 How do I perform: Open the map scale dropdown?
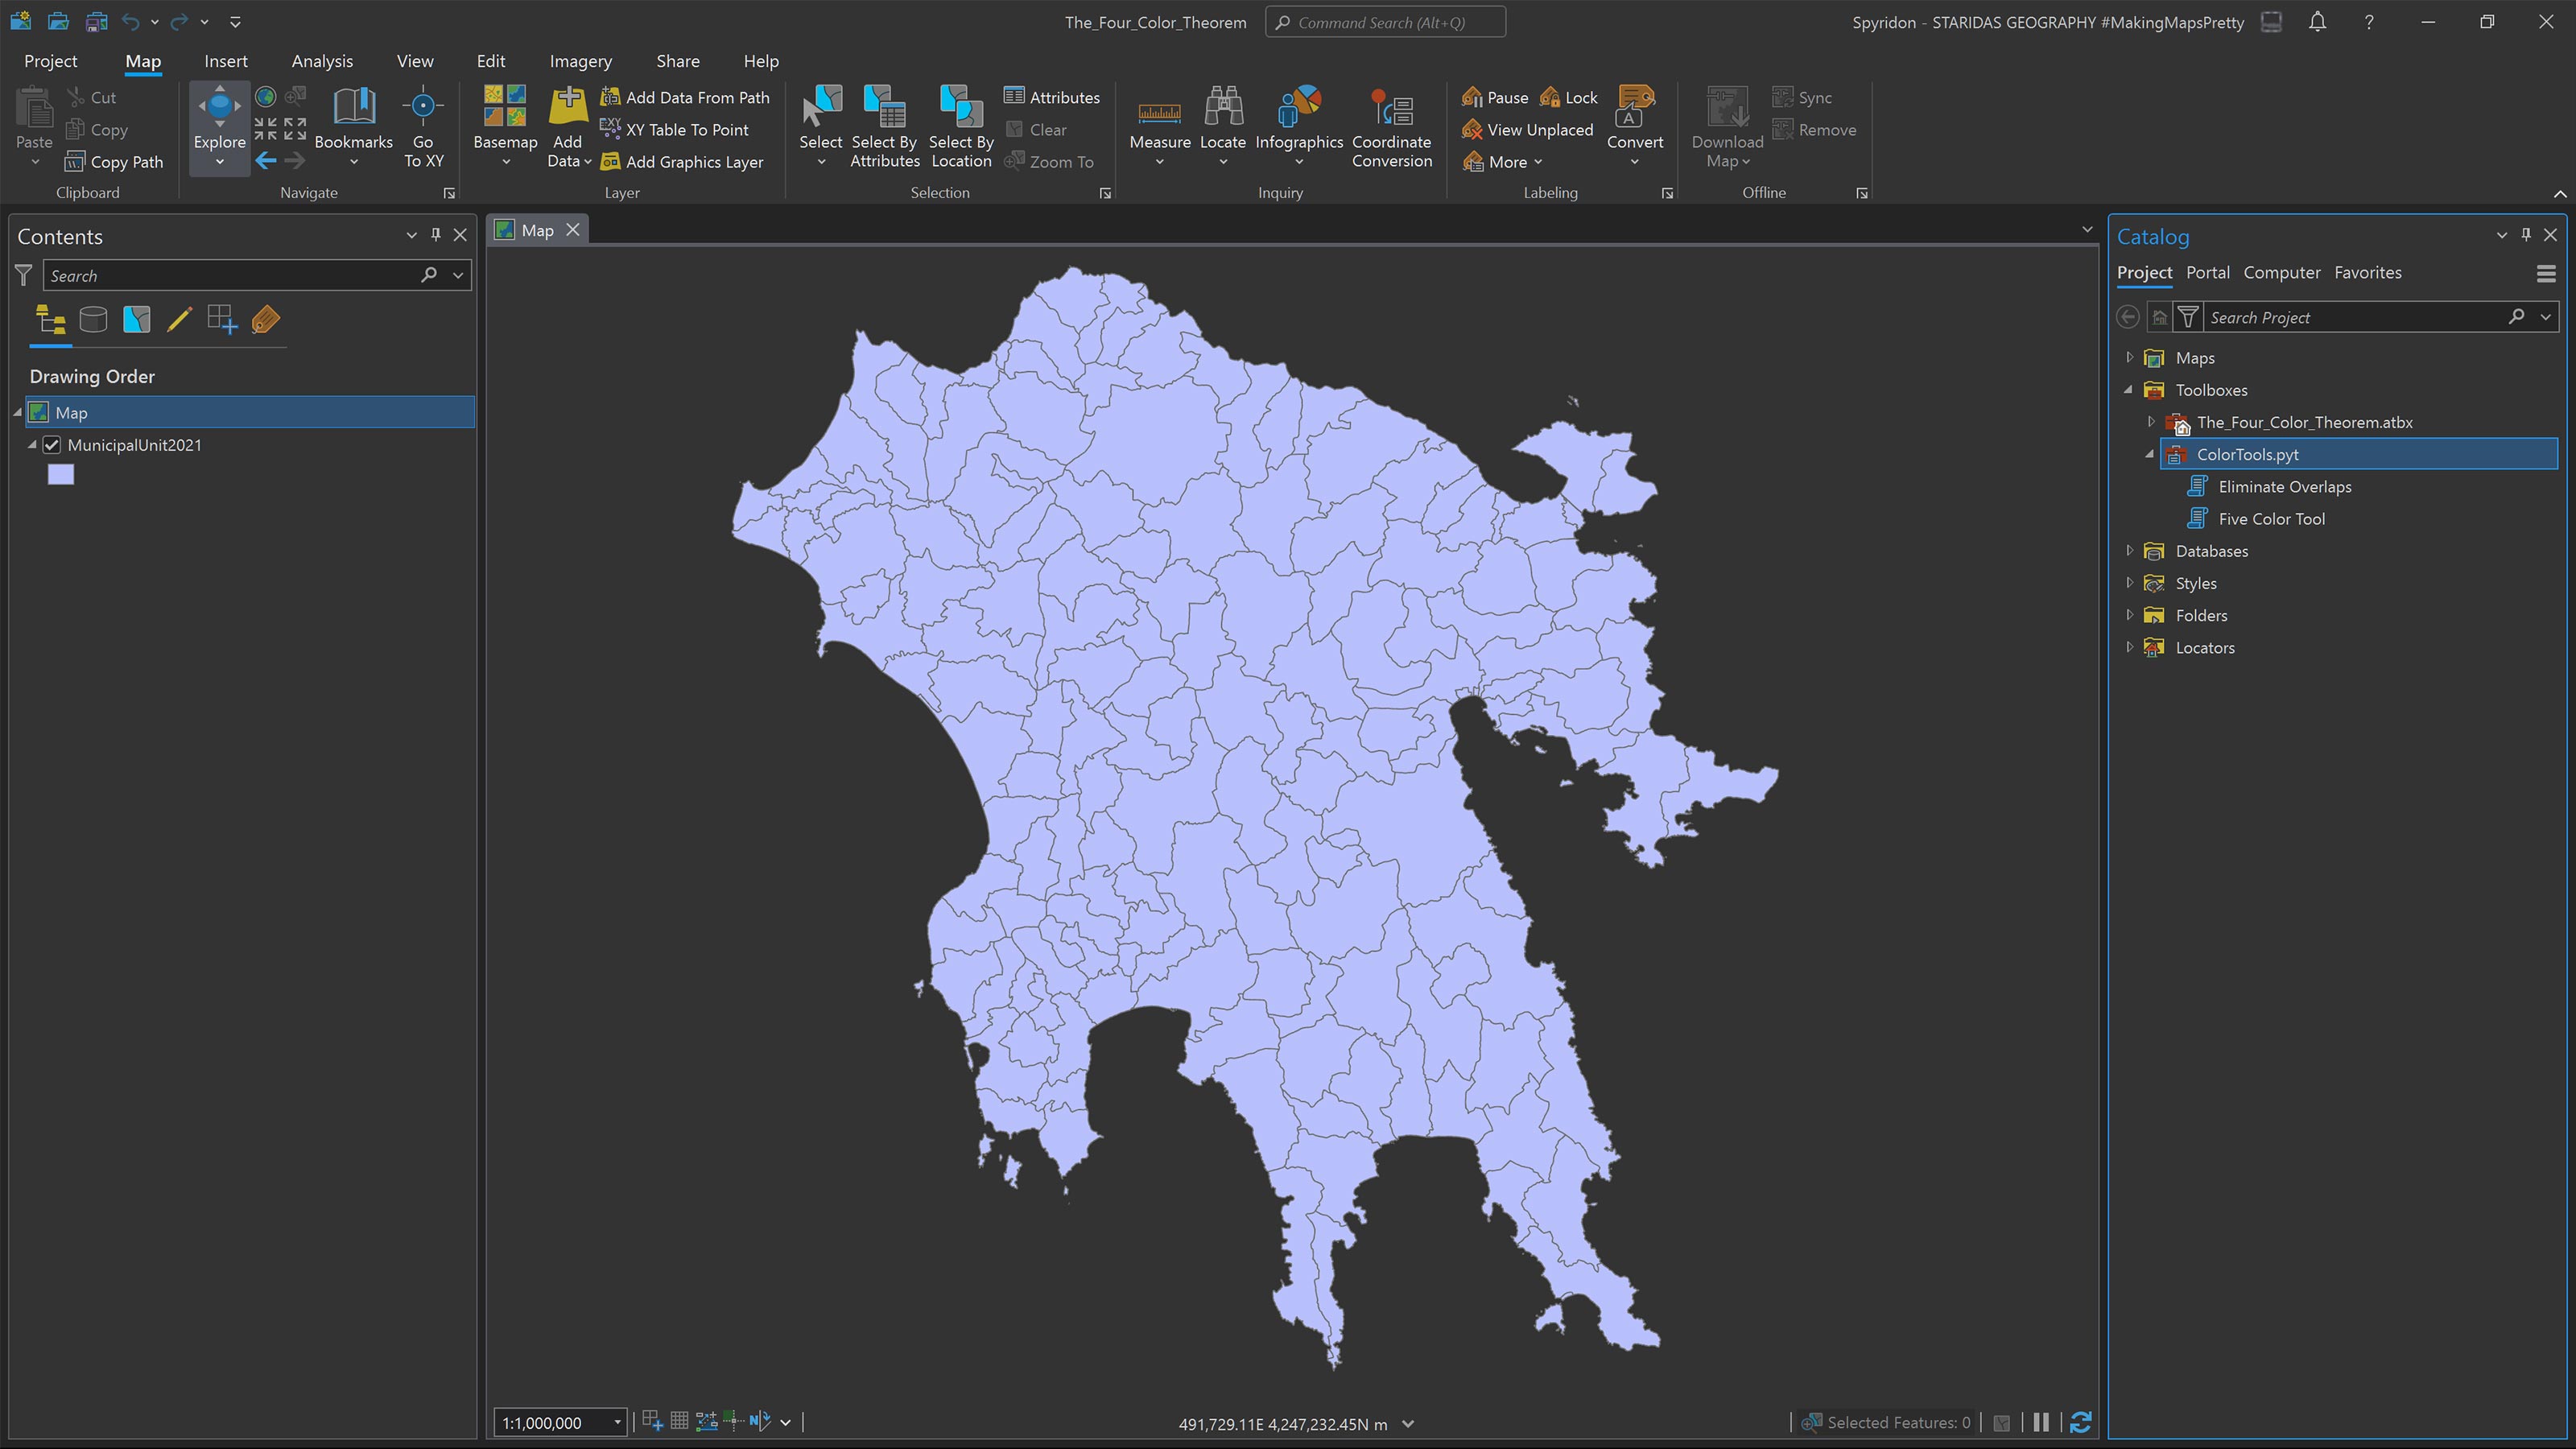click(x=617, y=1422)
